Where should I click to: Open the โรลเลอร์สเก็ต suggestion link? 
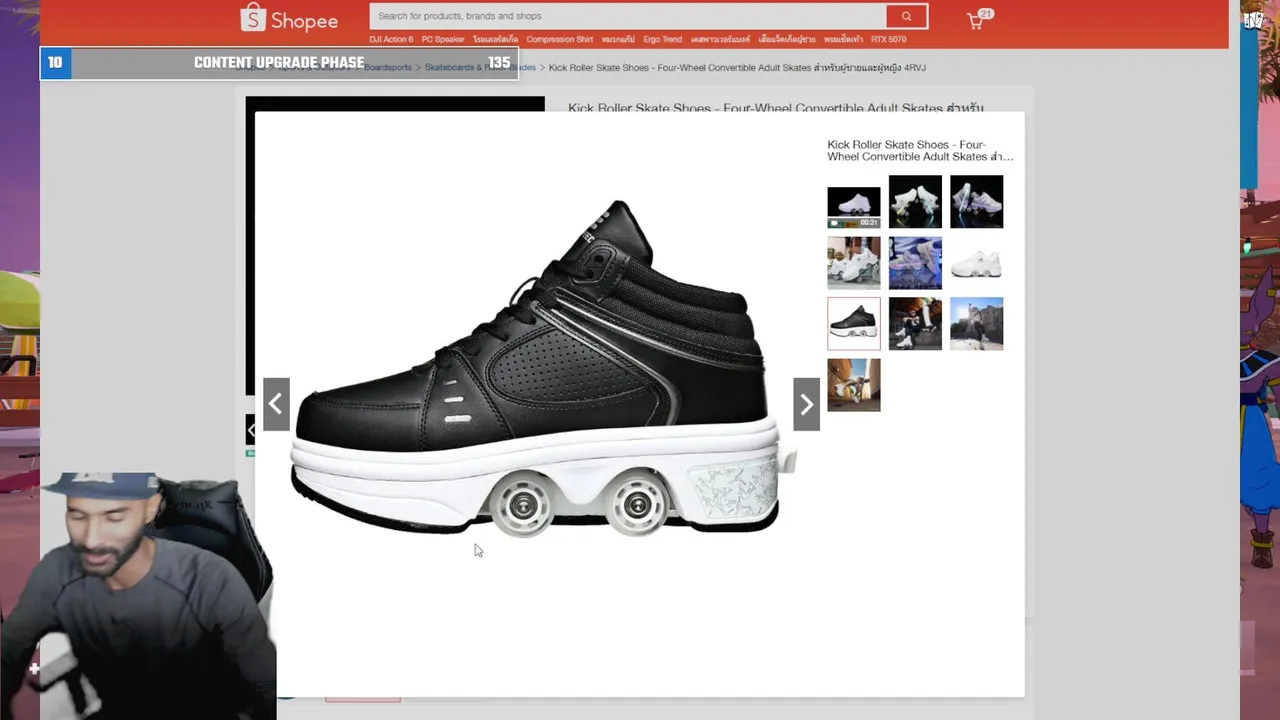(x=496, y=40)
